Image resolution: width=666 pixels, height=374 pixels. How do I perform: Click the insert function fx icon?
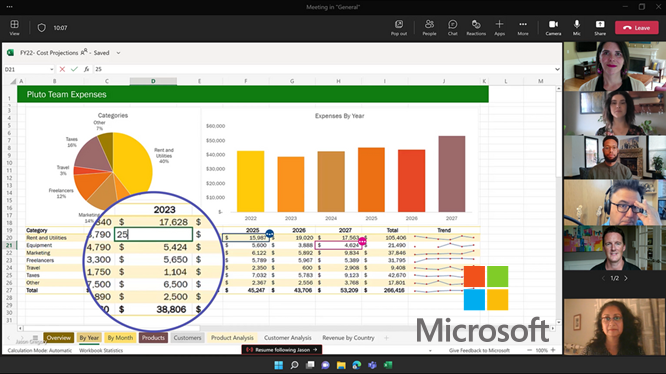coord(86,69)
